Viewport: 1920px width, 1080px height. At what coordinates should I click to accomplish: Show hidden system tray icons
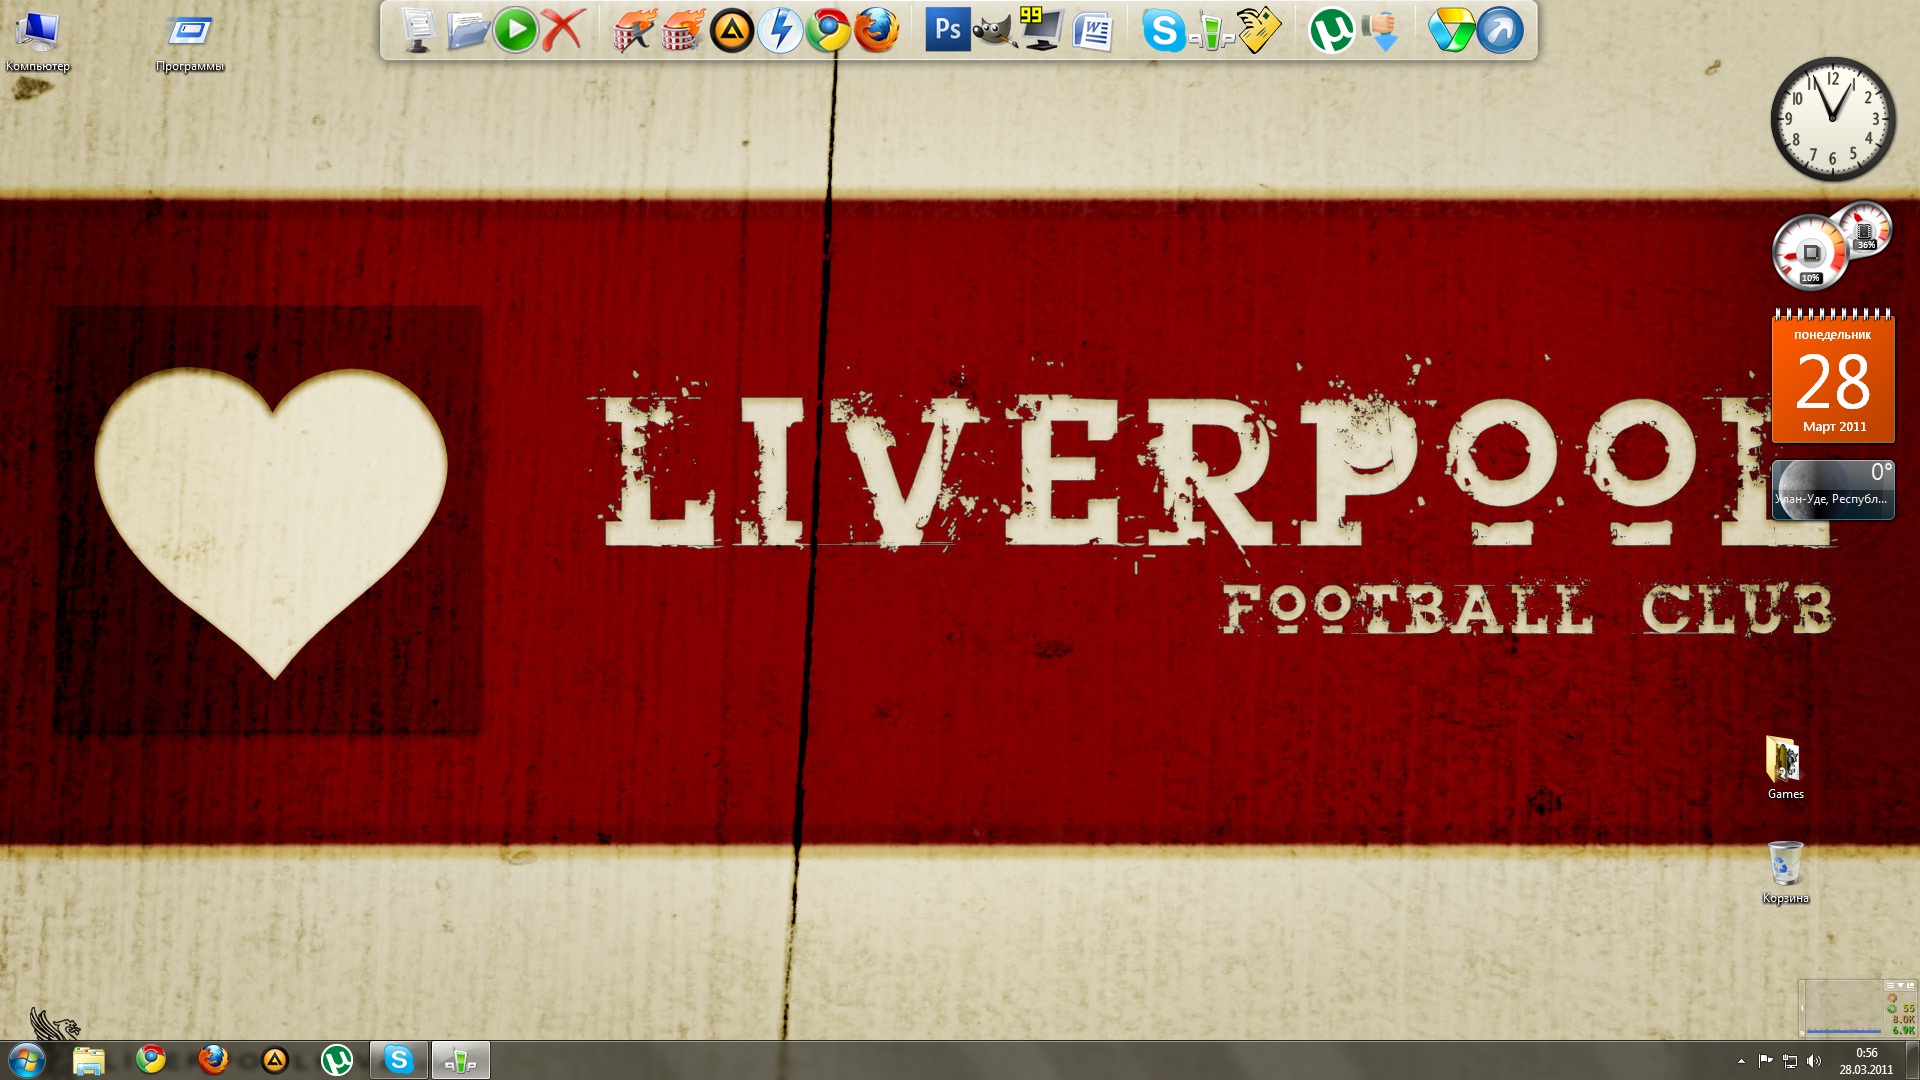point(1741,1061)
